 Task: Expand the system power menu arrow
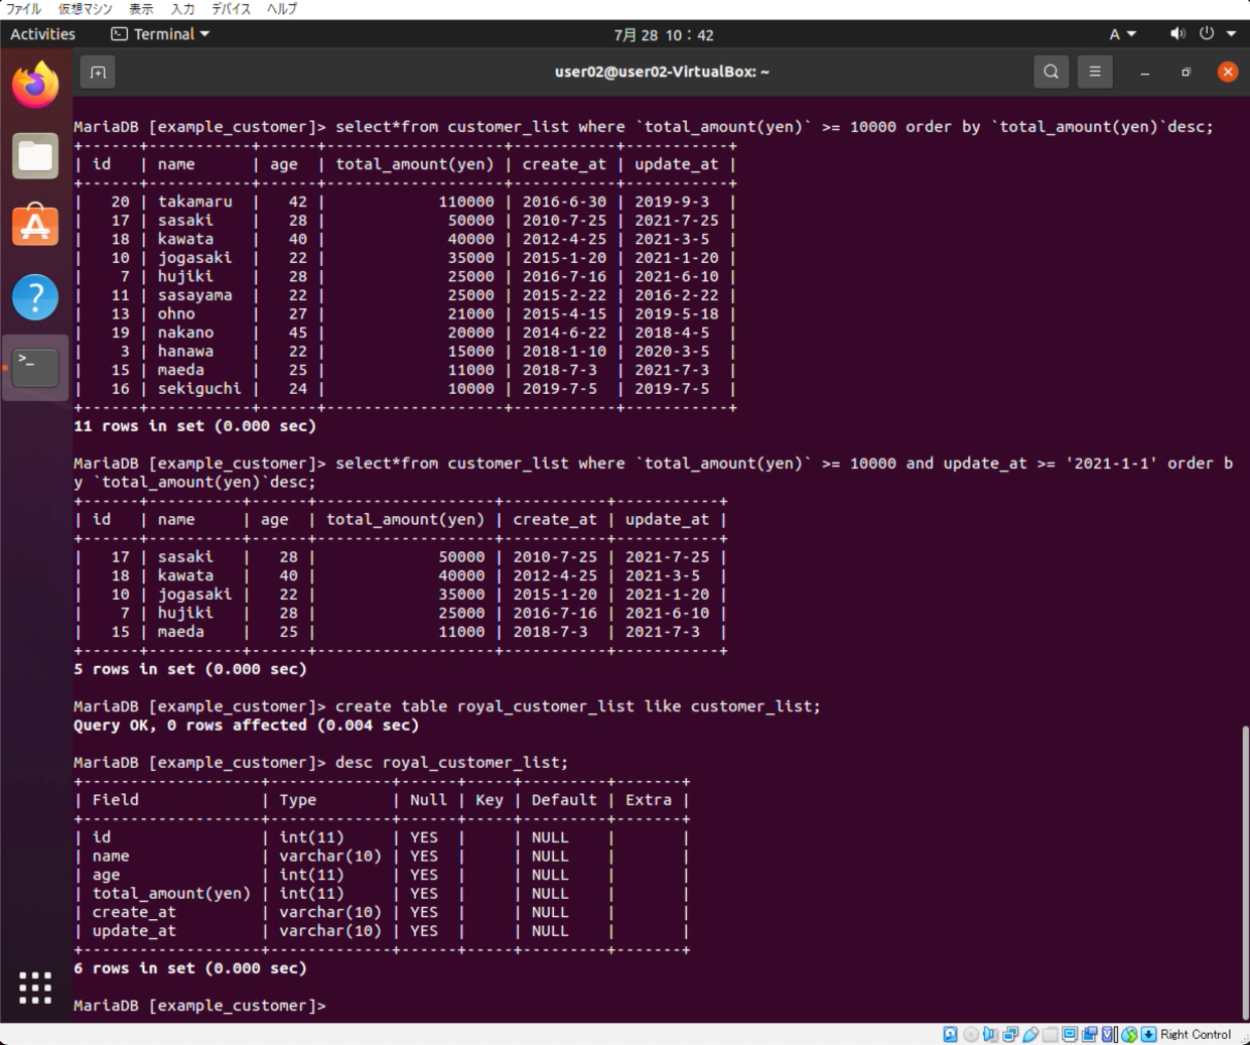pyautogui.click(x=1231, y=34)
